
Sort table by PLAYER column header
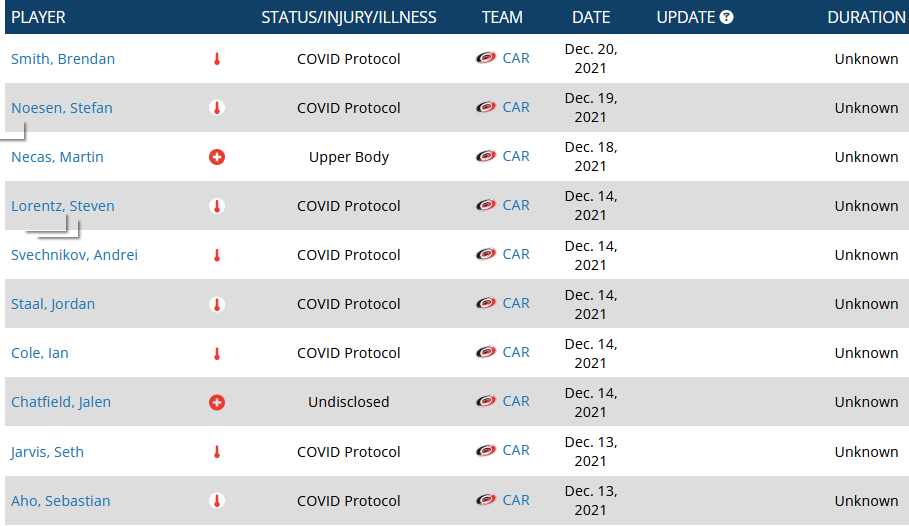38,17
